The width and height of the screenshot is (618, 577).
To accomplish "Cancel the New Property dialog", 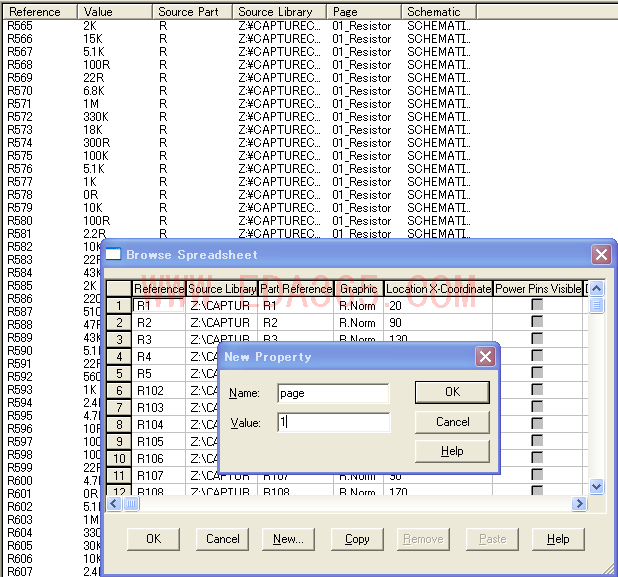I will [x=452, y=422].
